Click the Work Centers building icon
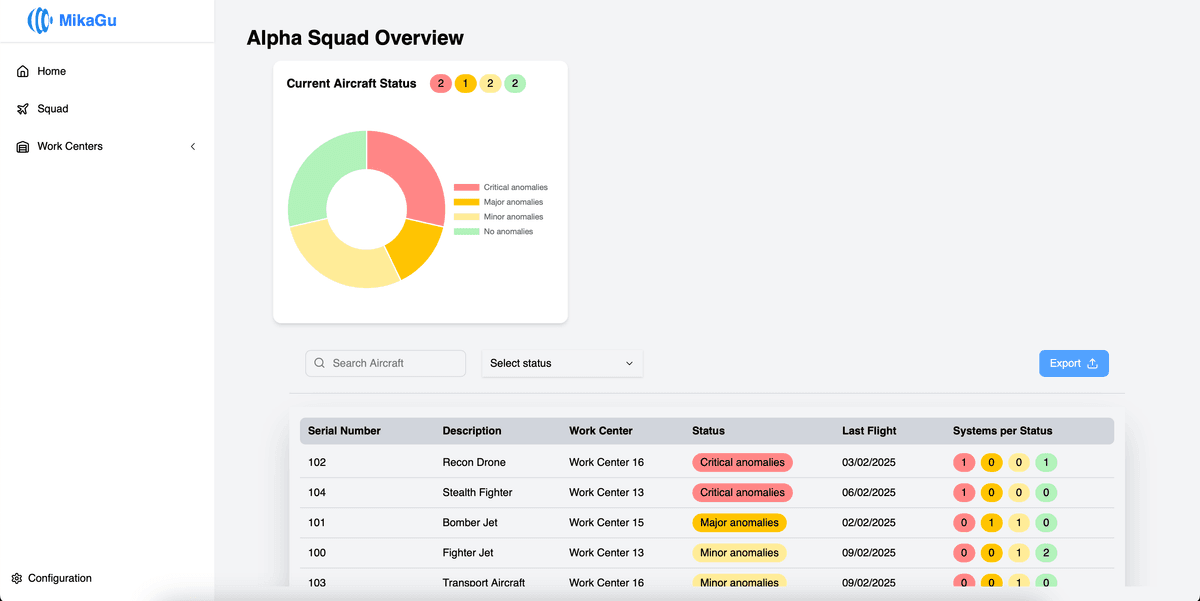The height and width of the screenshot is (601, 1200). [23, 147]
